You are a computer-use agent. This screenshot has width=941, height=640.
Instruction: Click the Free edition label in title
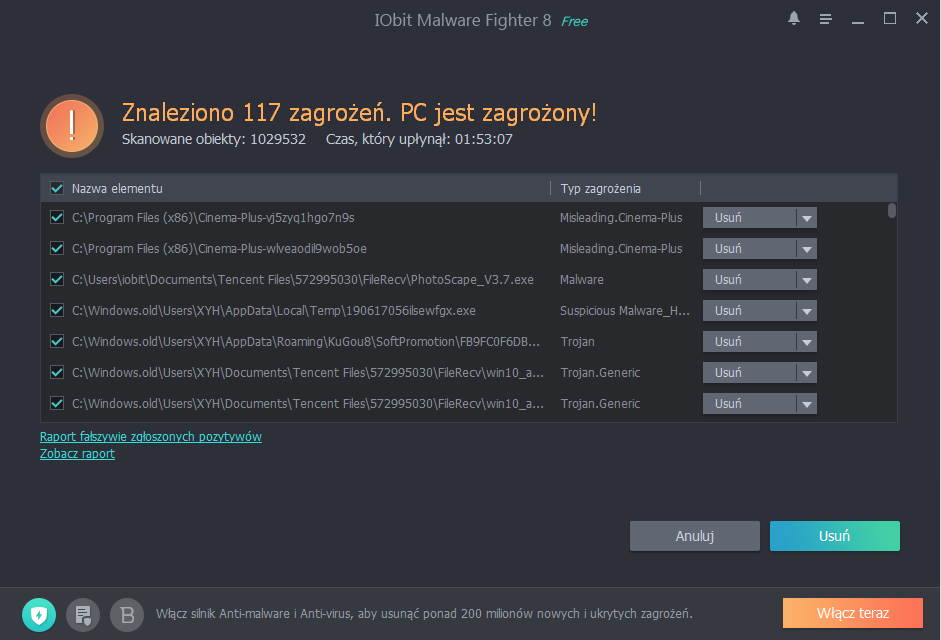(x=574, y=22)
